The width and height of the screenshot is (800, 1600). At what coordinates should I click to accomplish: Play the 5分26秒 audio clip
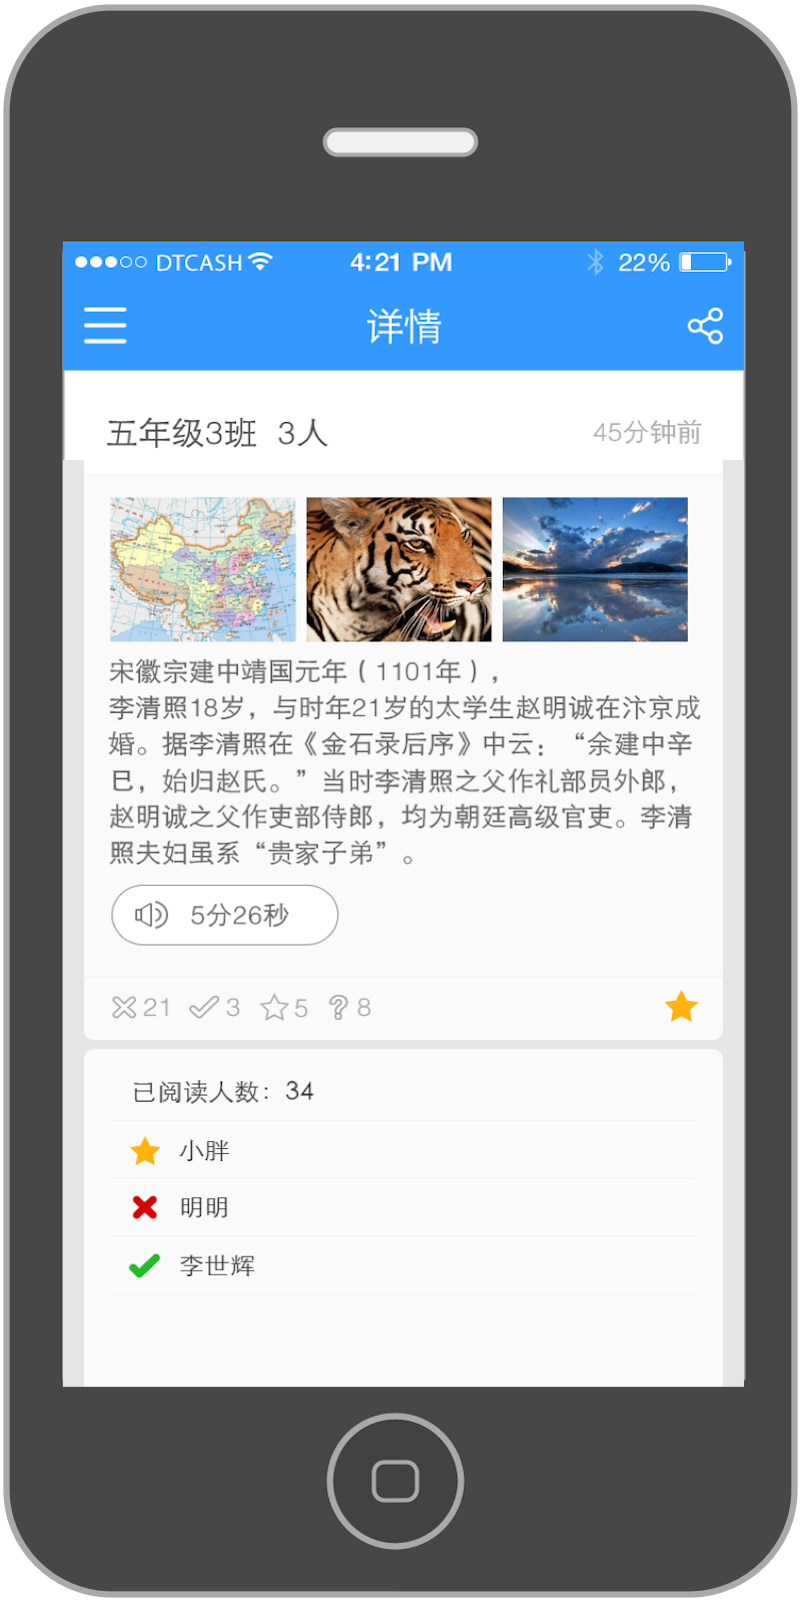point(225,915)
